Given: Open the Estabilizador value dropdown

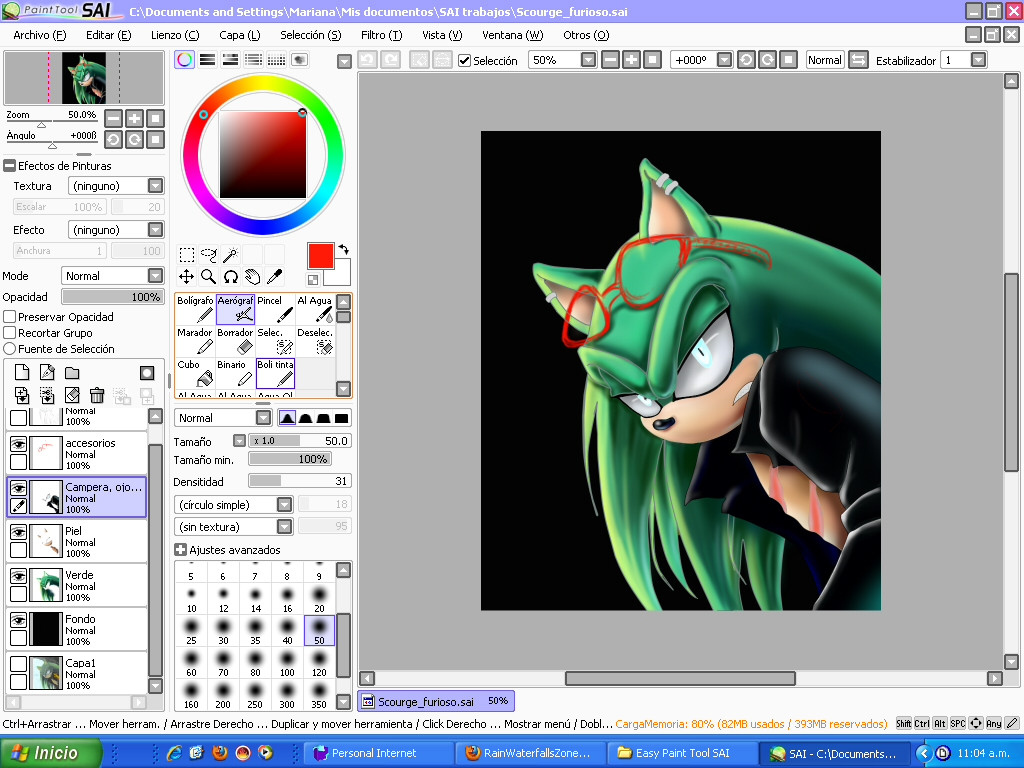Looking at the screenshot, I should point(978,60).
